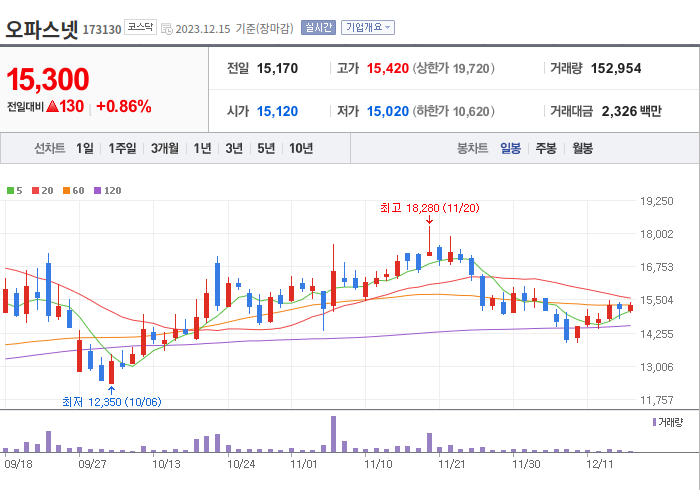This screenshot has width=700, height=490.
Task: Show the 3년 line chart
Action: coord(234,148)
